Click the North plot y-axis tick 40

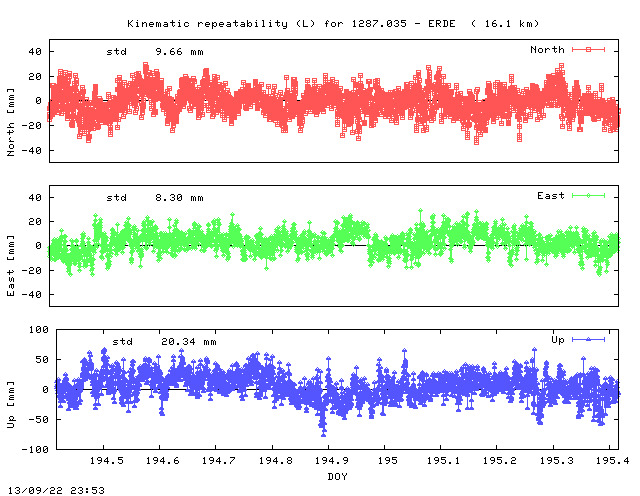[35, 52]
